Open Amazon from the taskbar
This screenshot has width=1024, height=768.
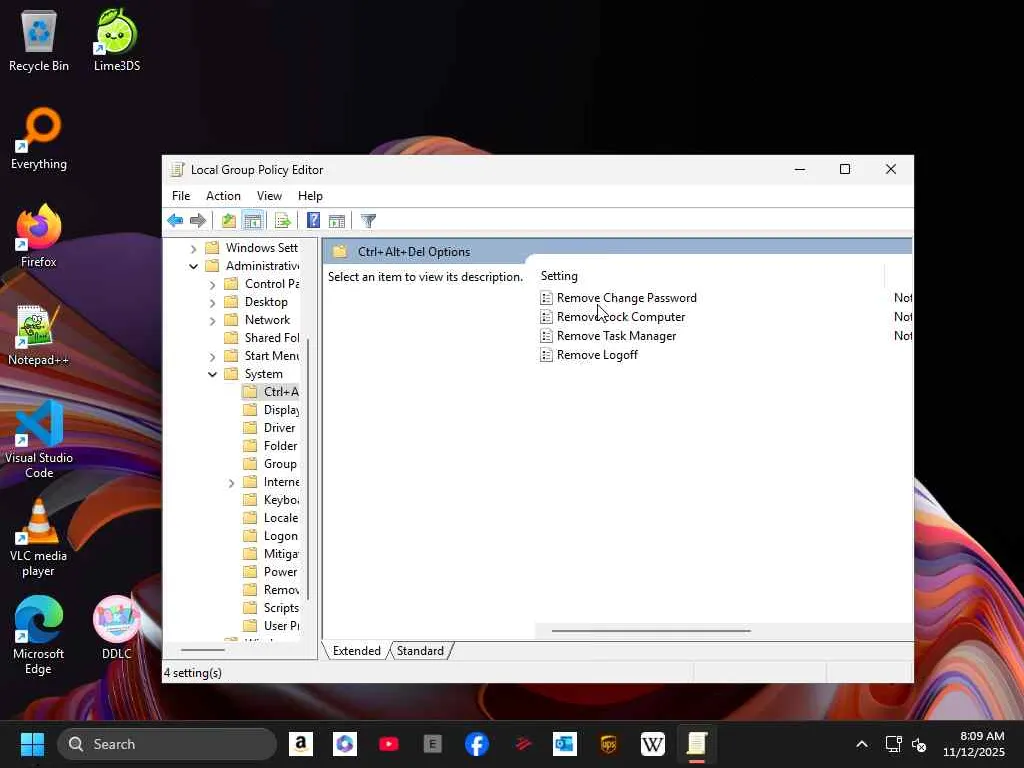301,744
